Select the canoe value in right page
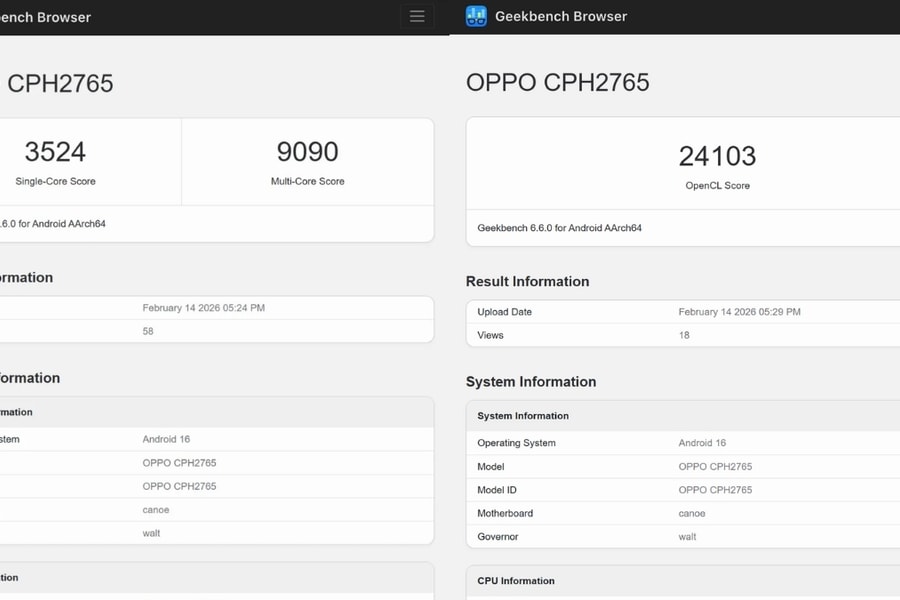The height and width of the screenshot is (600, 900). click(x=692, y=513)
